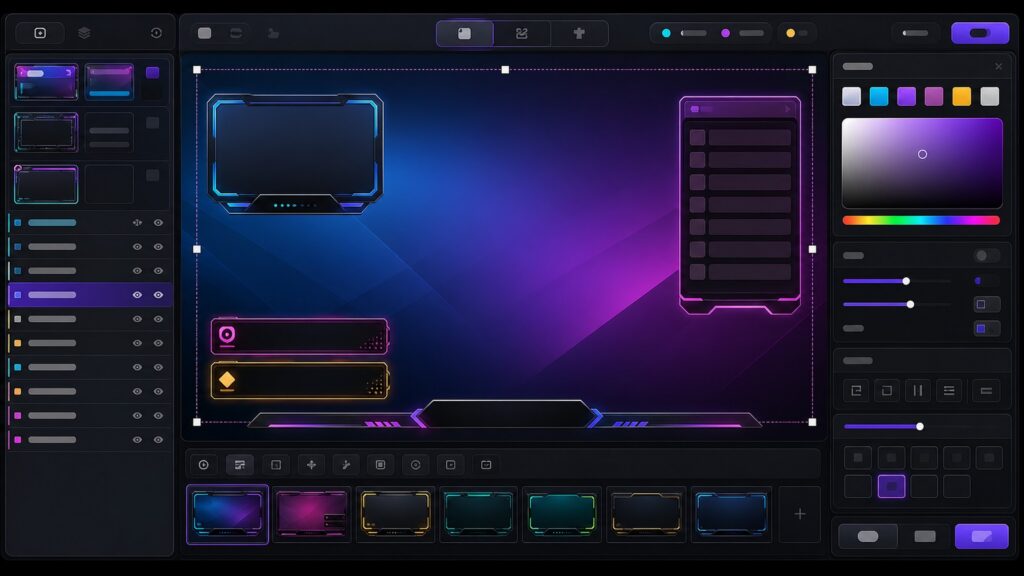The height and width of the screenshot is (576, 1024).
Task: Click the four-point sparkle icon in bottom toolbar
Action: coord(312,464)
